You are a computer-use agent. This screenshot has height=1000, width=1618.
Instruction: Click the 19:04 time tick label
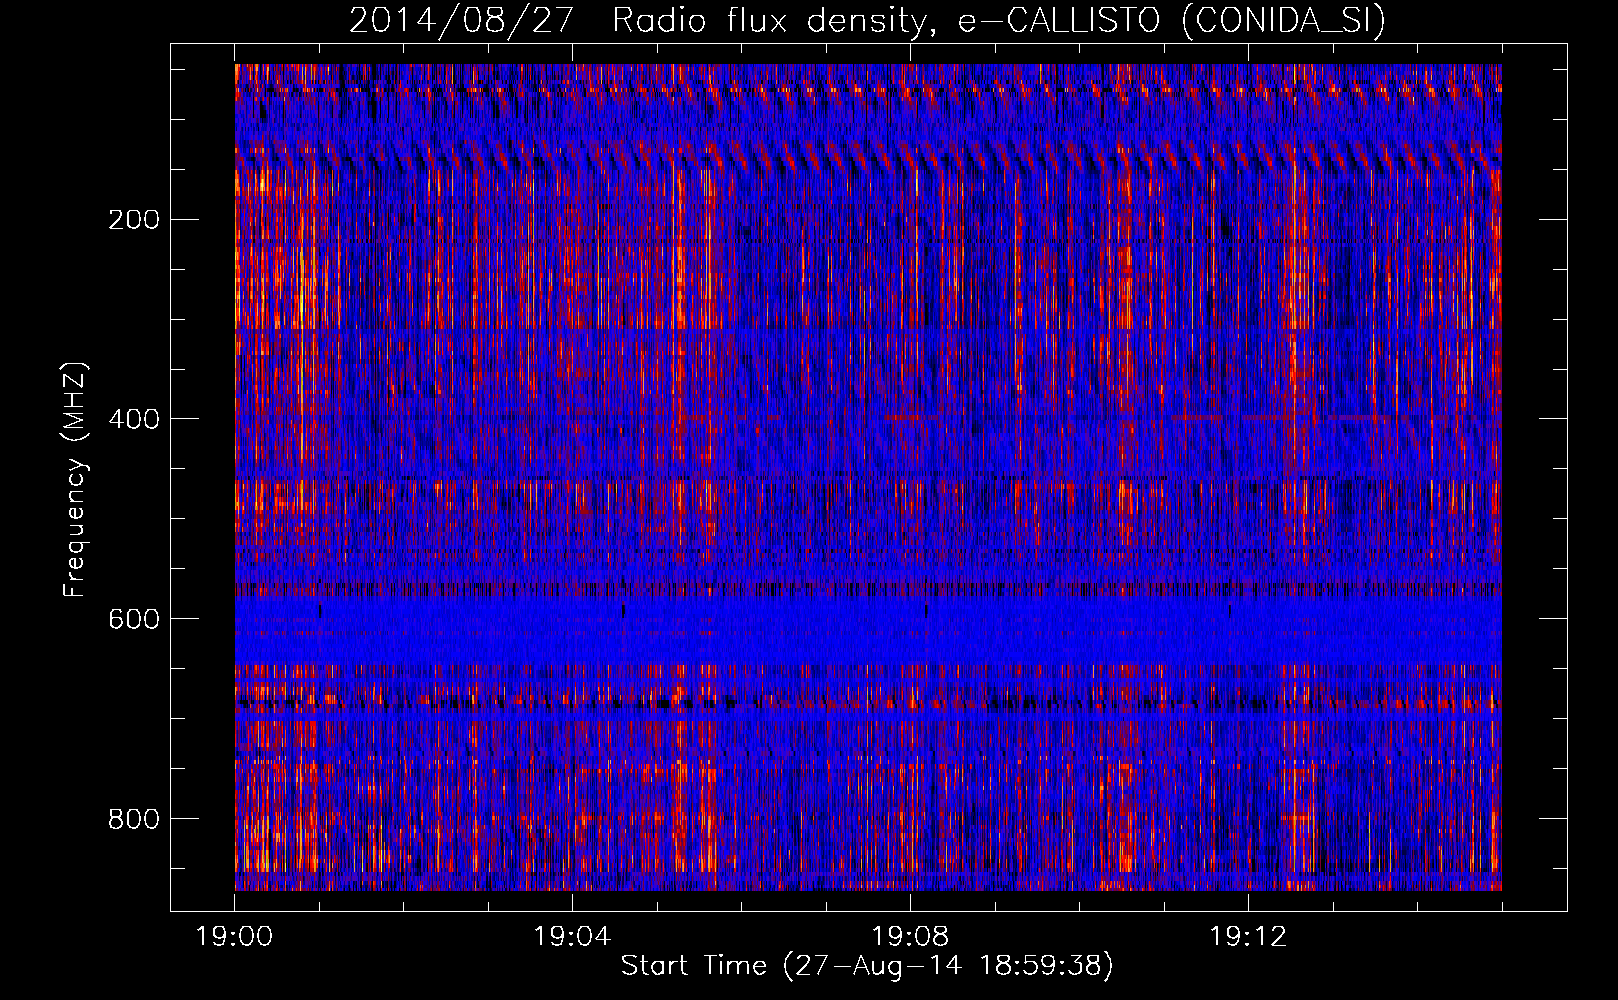pyautogui.click(x=572, y=937)
